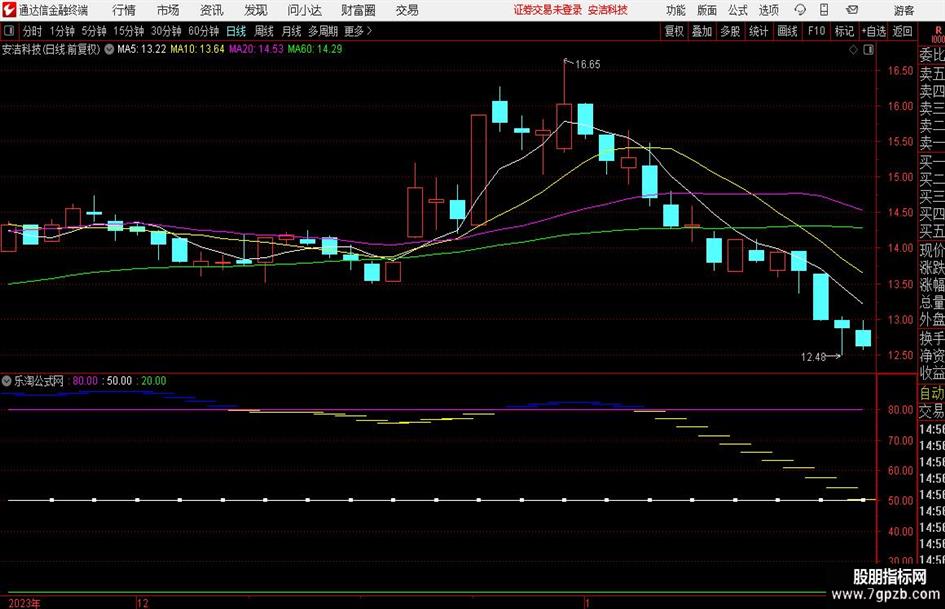
Task: Open the 功能 menu
Action: 676,10
